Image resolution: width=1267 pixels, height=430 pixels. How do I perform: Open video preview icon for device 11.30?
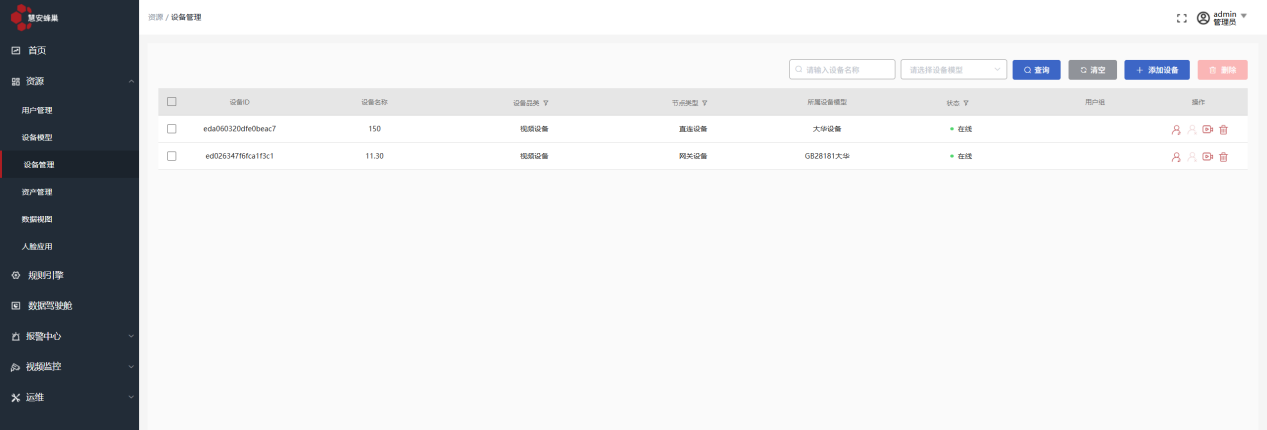pyautogui.click(x=1207, y=157)
